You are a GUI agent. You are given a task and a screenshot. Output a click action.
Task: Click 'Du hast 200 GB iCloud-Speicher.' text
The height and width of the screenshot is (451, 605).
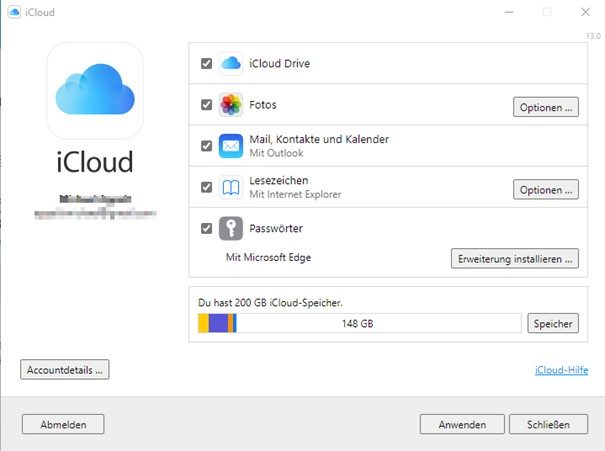click(x=270, y=302)
